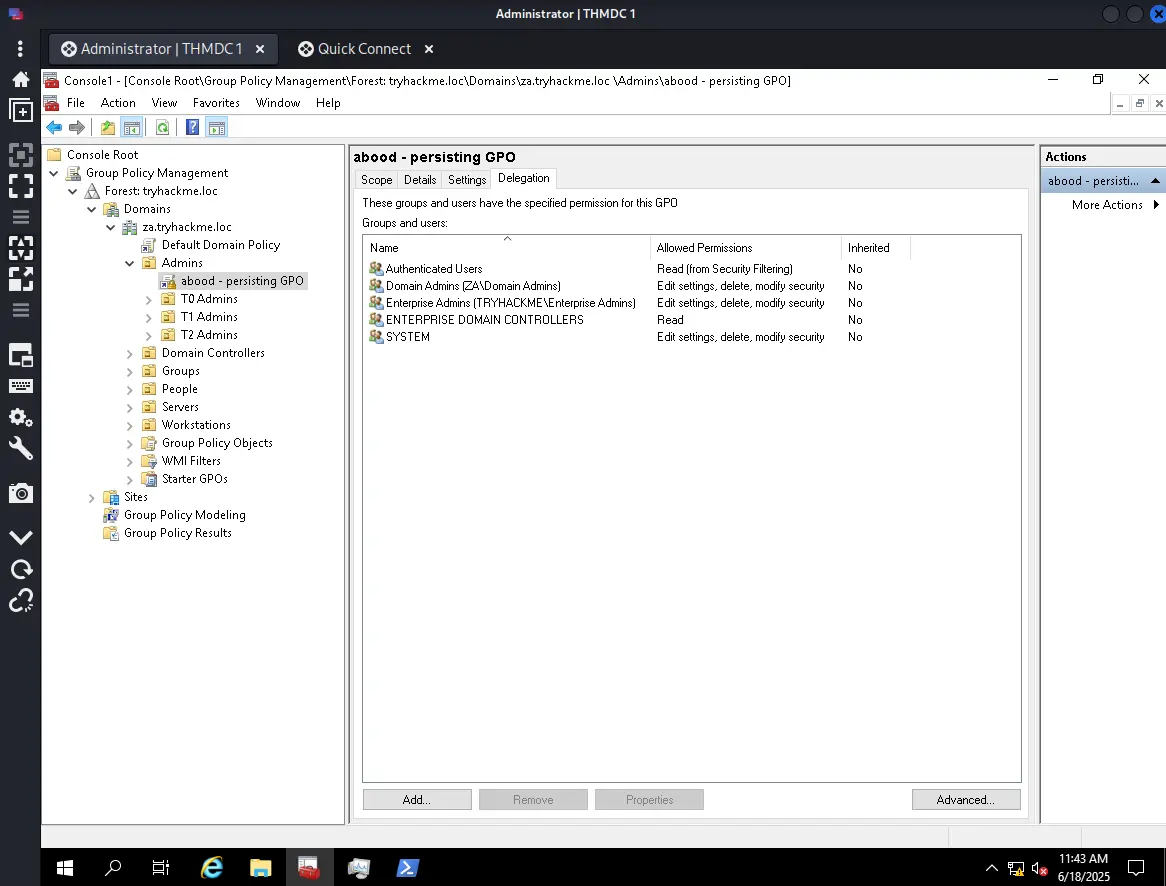
Task: Collapse the Admins OU
Action: [x=129, y=263]
